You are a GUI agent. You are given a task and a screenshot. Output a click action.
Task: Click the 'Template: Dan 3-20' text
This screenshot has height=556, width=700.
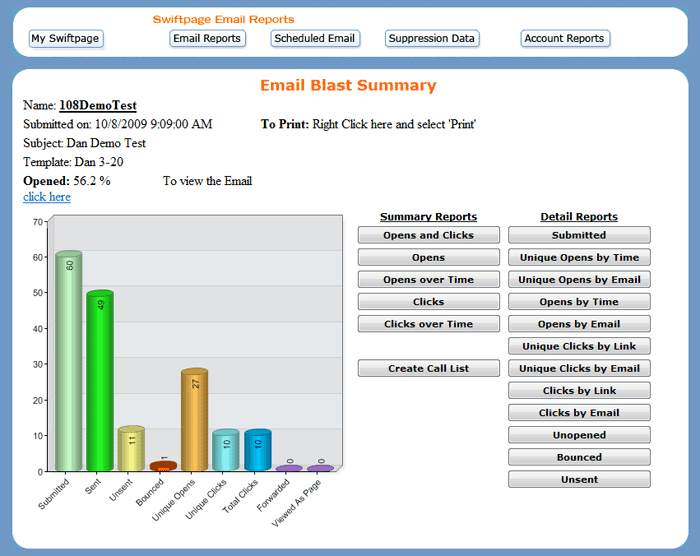[x=73, y=162]
